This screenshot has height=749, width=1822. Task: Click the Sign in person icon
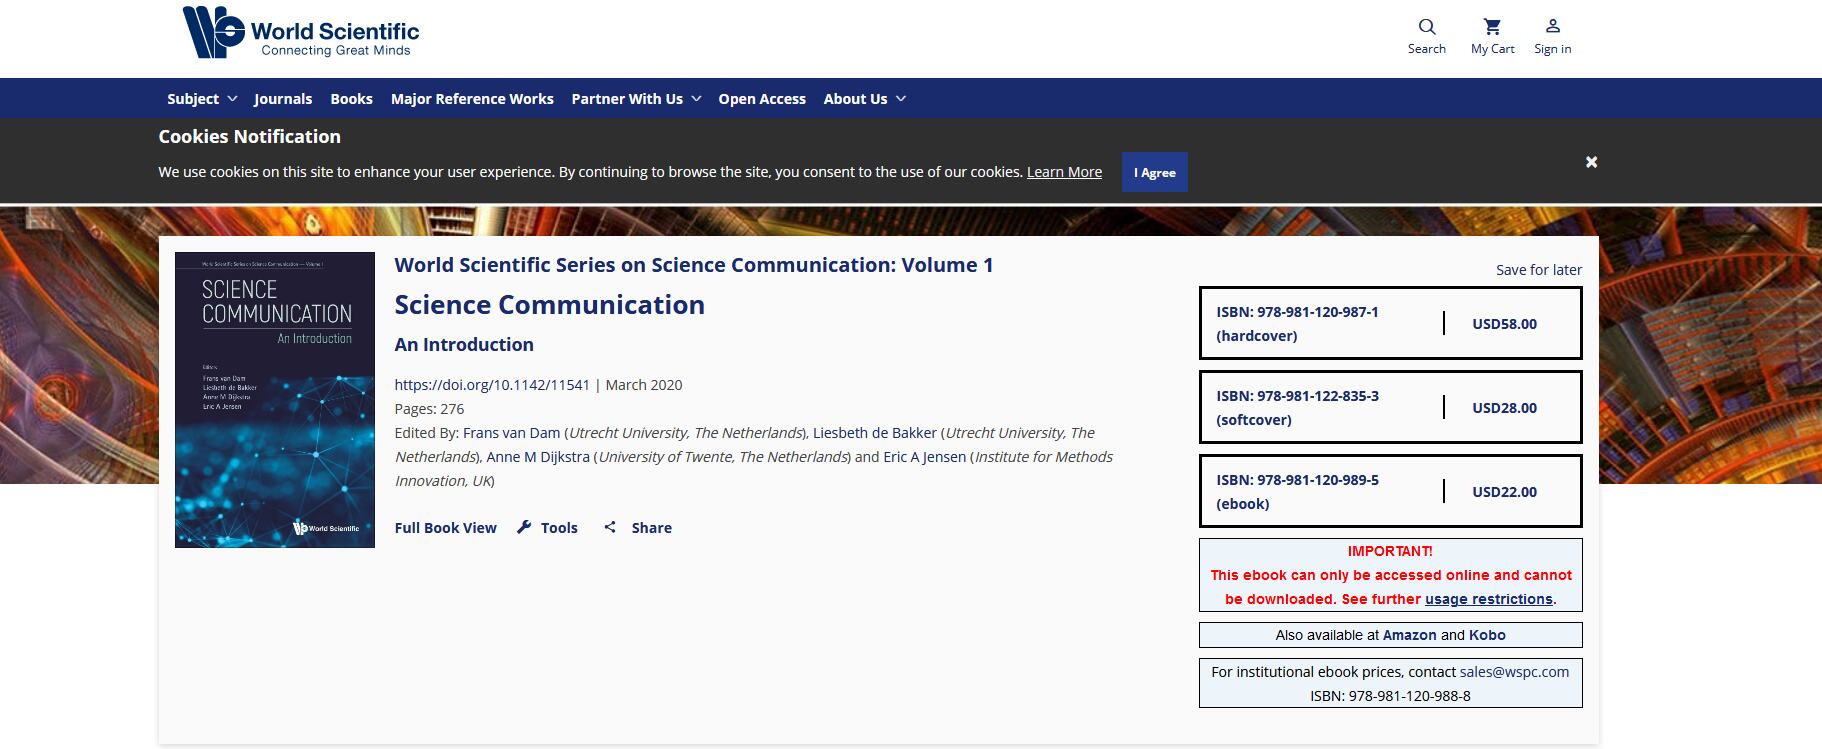(1553, 27)
